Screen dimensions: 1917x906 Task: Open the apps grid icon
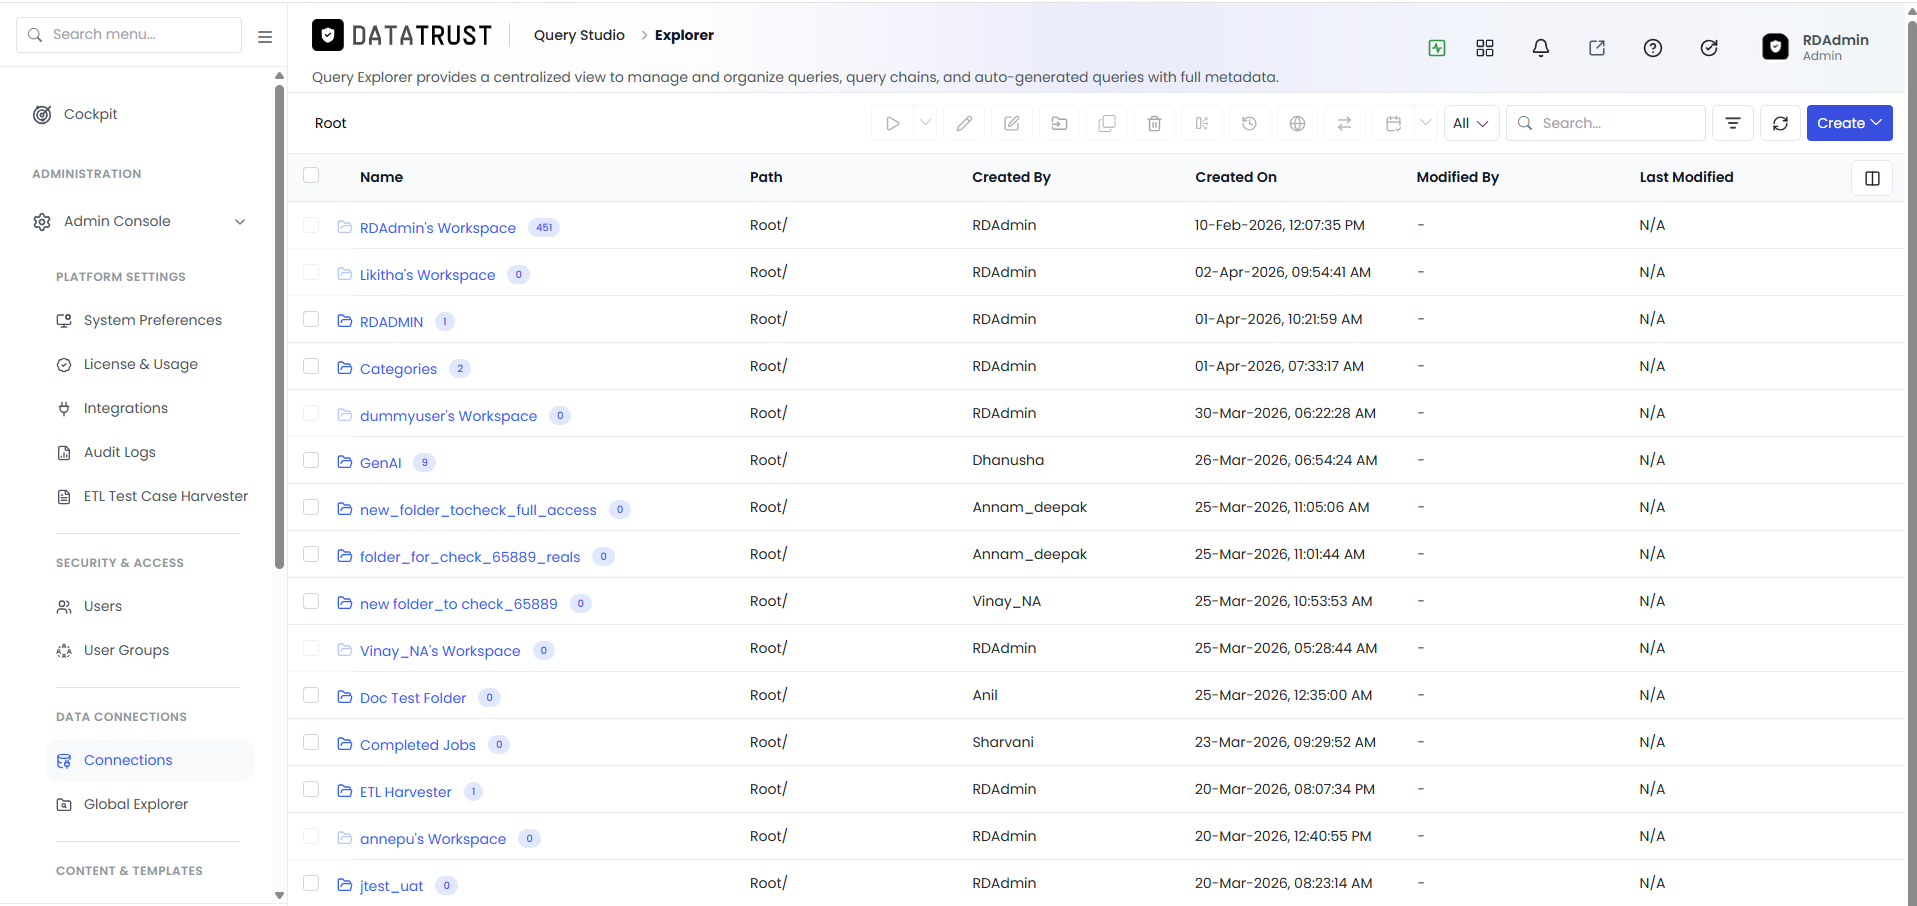[x=1485, y=48]
